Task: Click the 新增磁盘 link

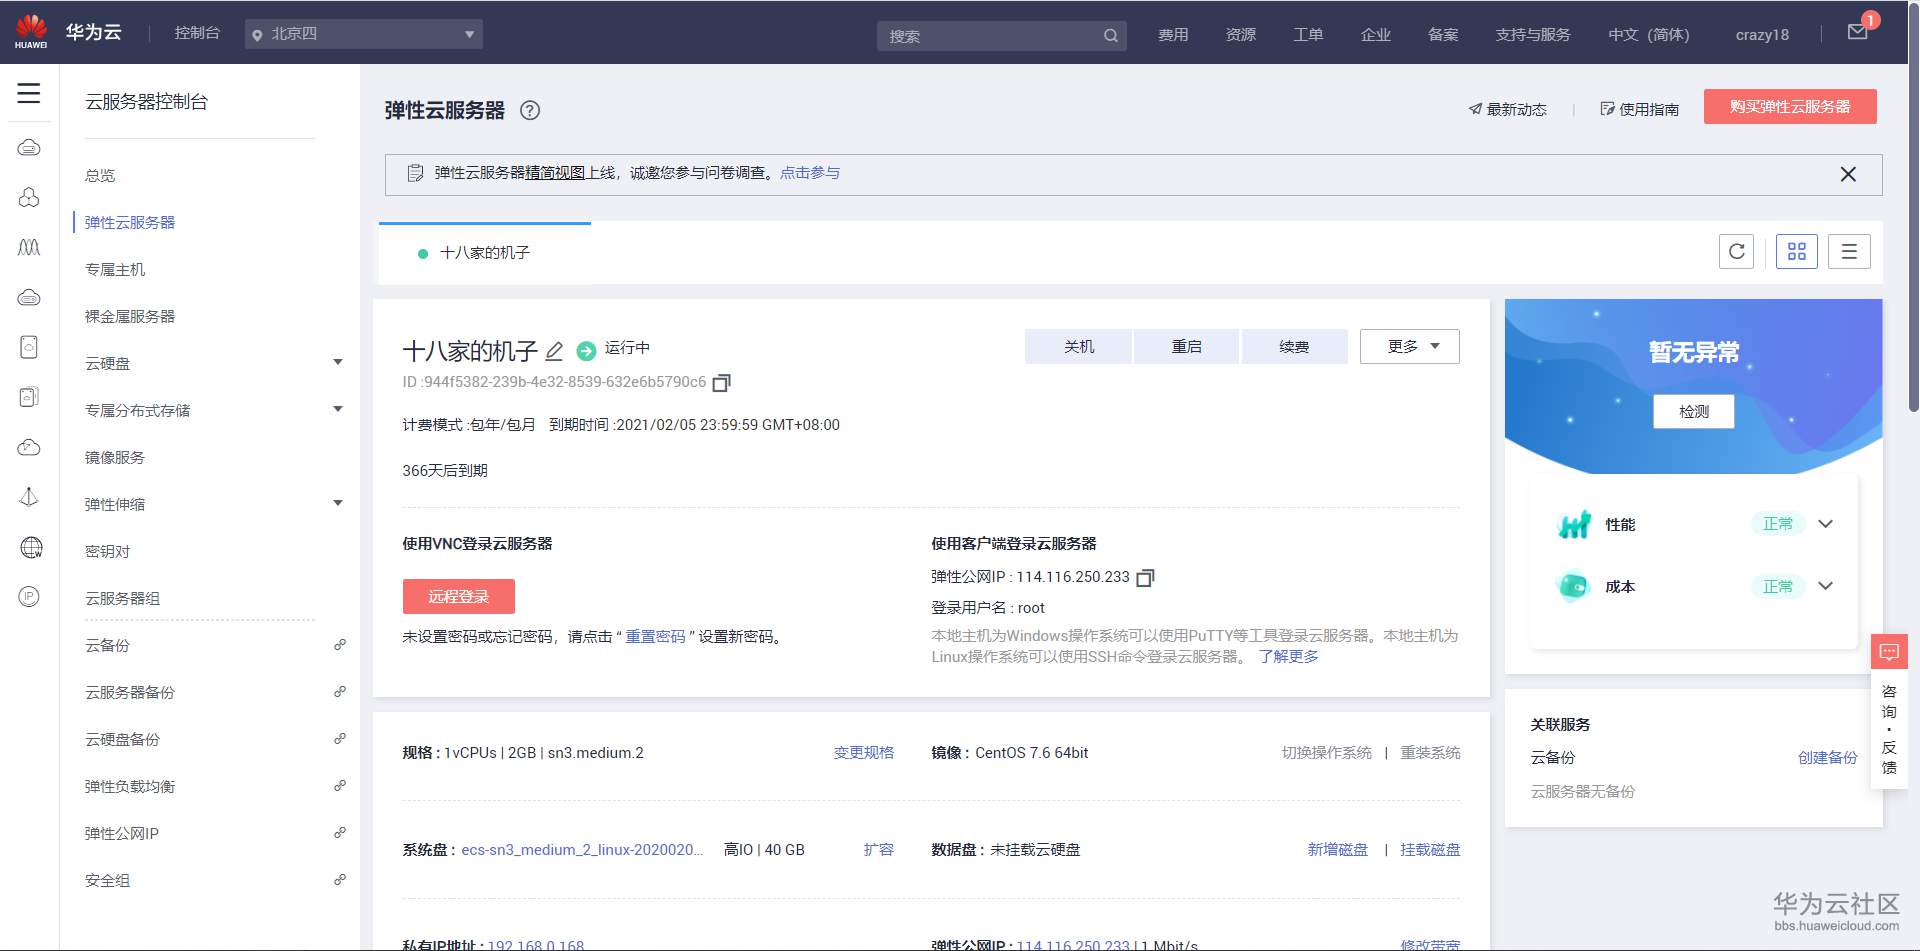Action: tap(1338, 850)
